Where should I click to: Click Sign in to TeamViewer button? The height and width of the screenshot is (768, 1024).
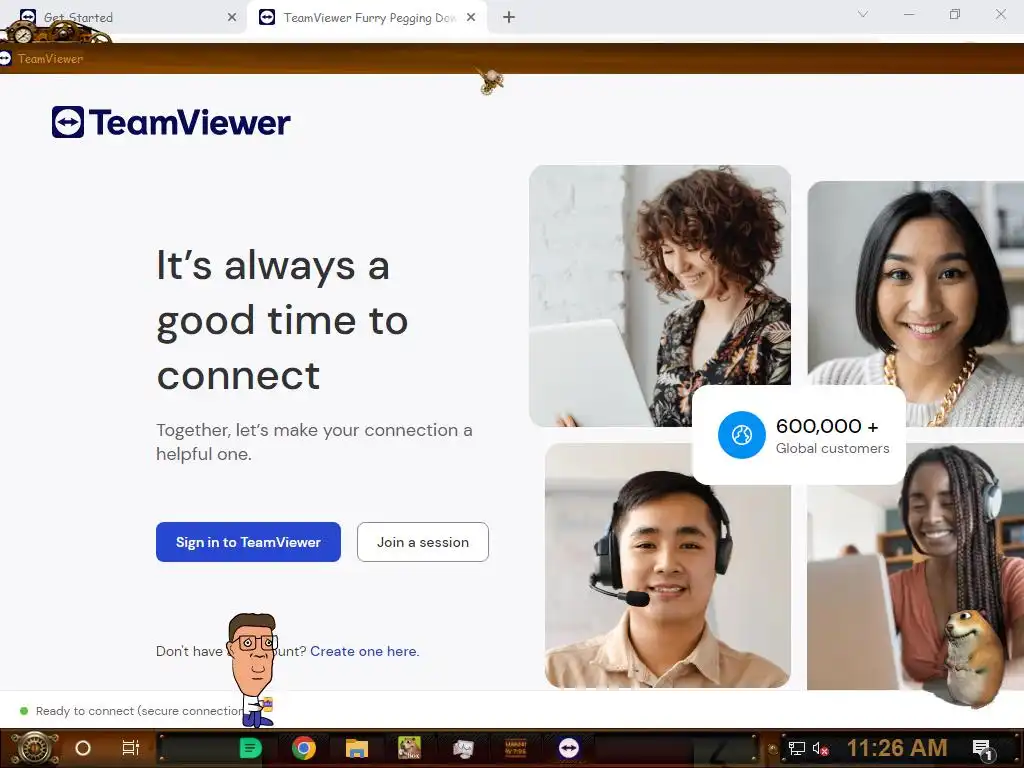(x=248, y=541)
